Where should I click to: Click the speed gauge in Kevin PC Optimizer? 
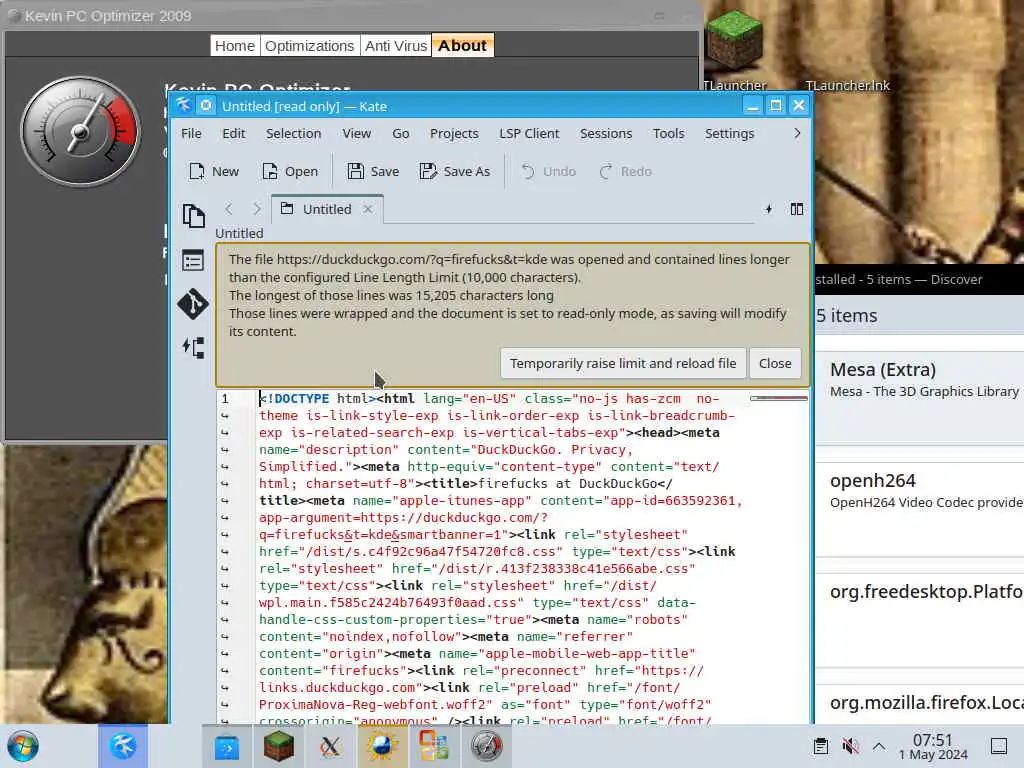(80, 131)
